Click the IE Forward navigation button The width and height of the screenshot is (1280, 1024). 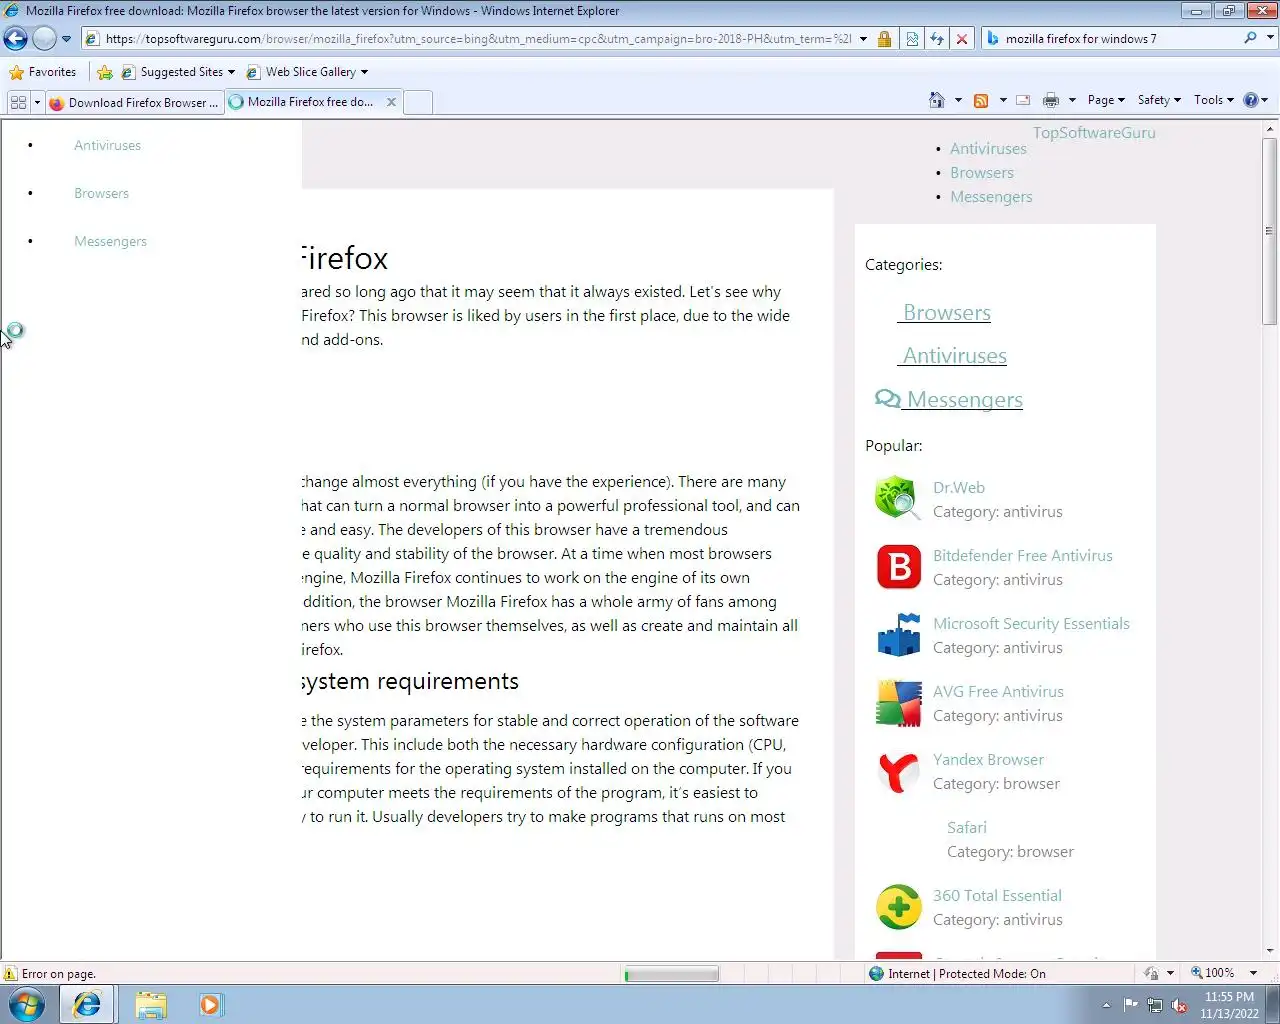[44, 39]
